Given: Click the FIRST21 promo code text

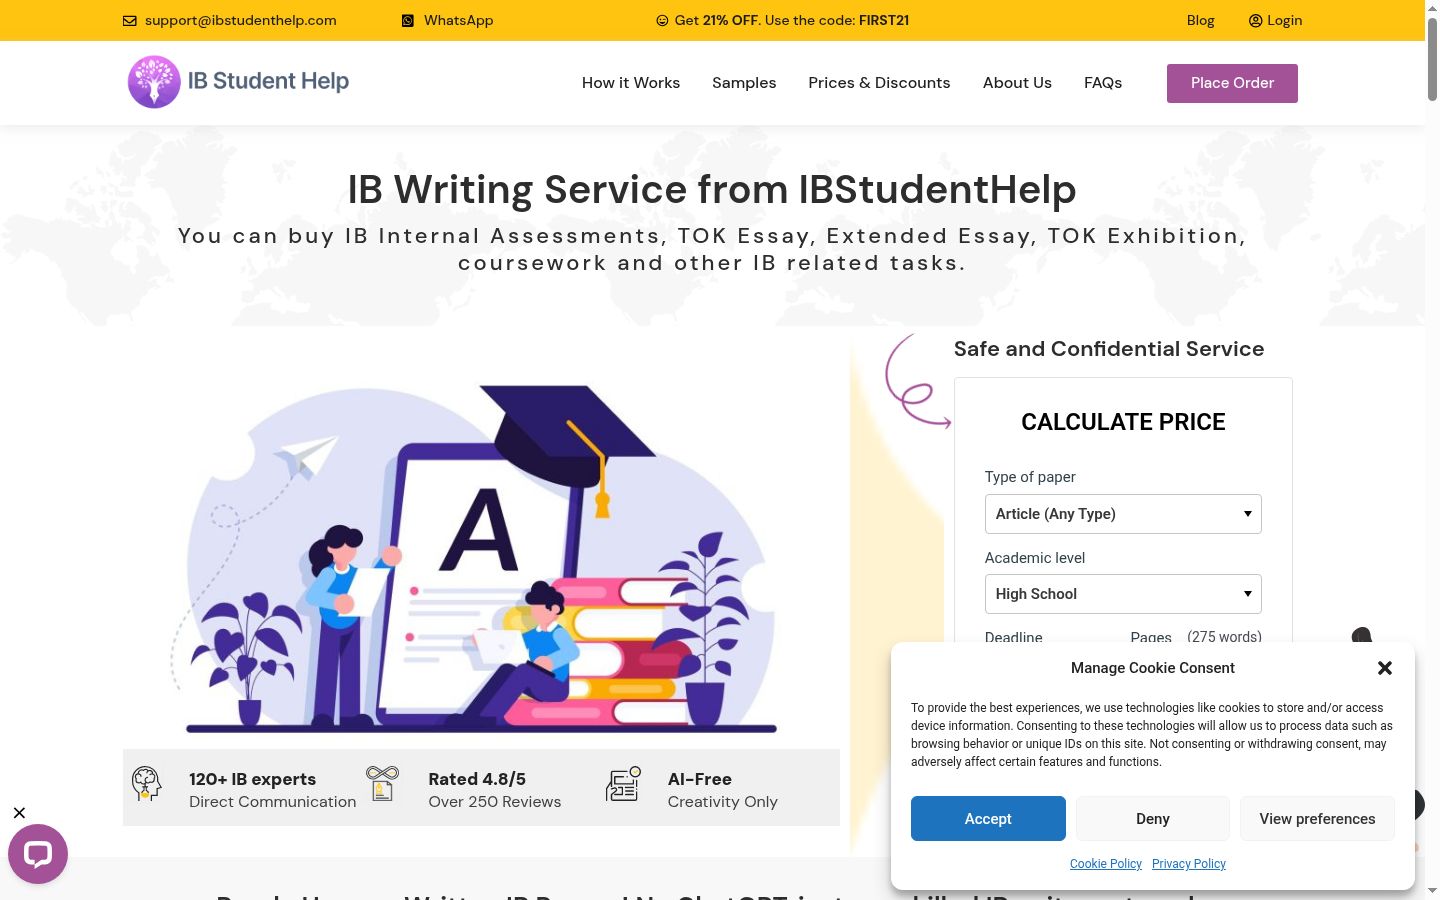Looking at the screenshot, I should click(x=883, y=21).
